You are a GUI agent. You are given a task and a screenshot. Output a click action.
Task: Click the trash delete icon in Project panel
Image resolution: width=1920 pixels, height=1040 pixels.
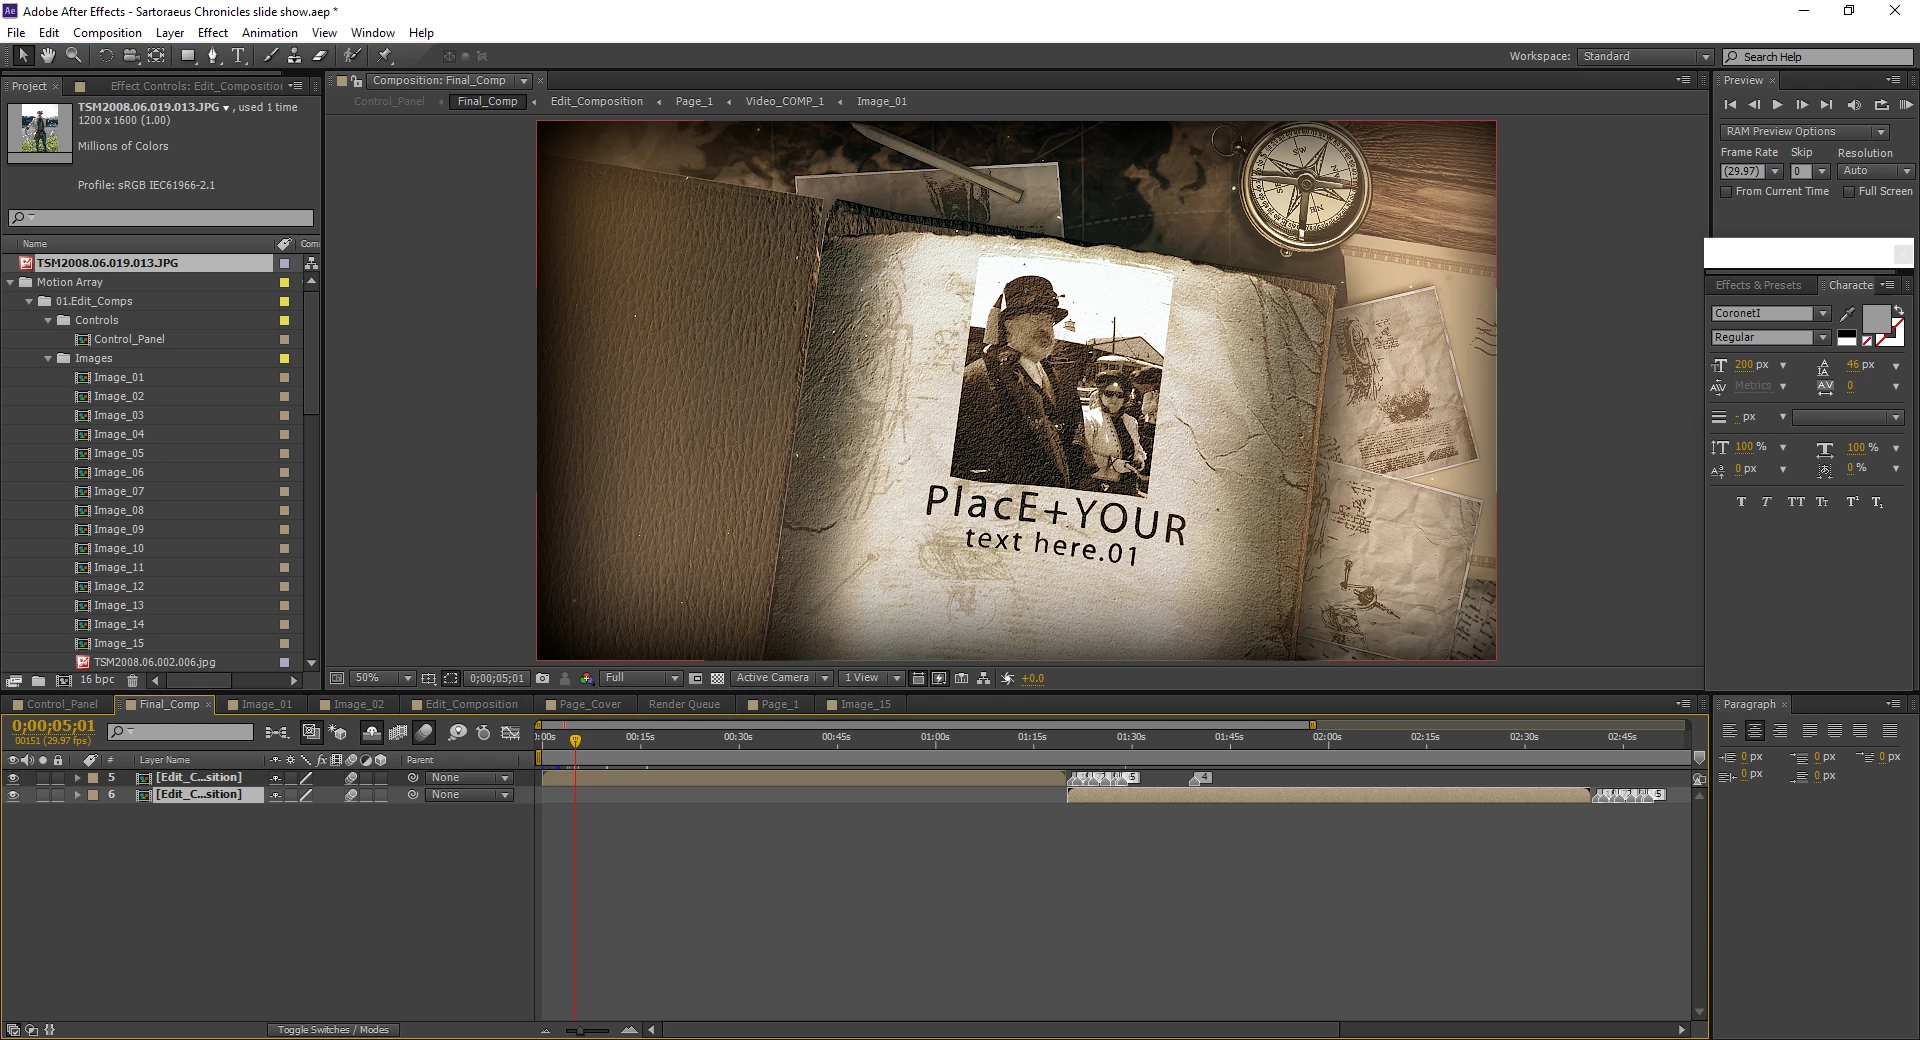click(x=132, y=680)
